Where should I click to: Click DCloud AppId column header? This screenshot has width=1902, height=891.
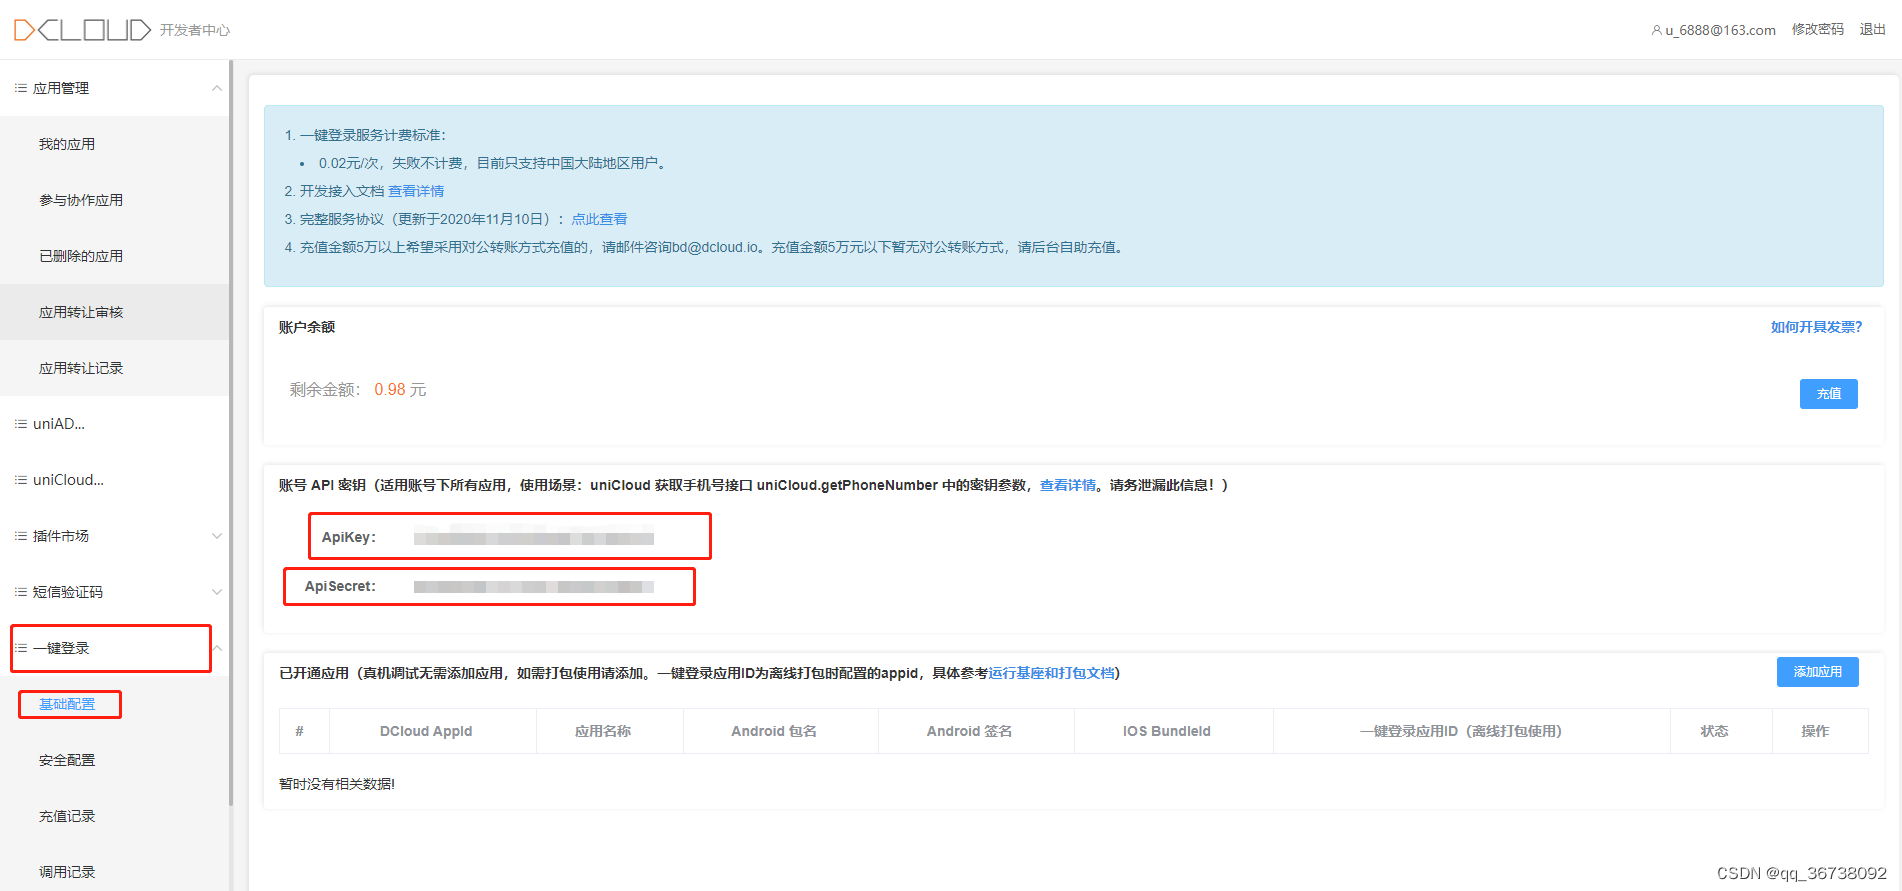pos(426,731)
